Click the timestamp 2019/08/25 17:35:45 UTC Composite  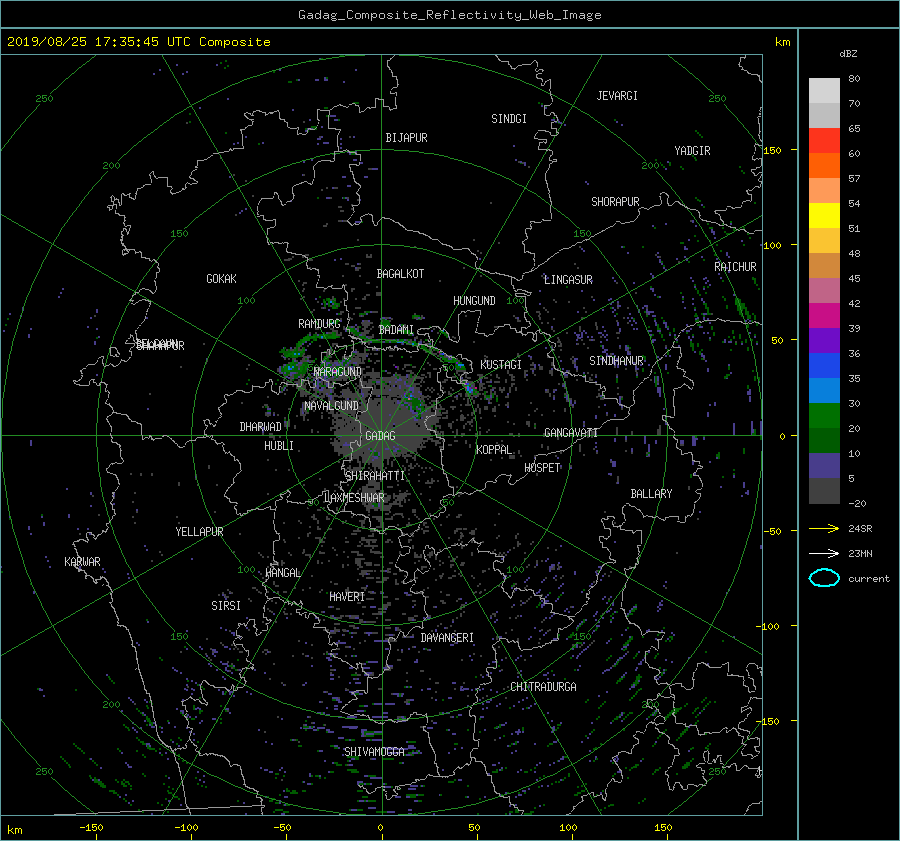pyautogui.click(x=139, y=42)
